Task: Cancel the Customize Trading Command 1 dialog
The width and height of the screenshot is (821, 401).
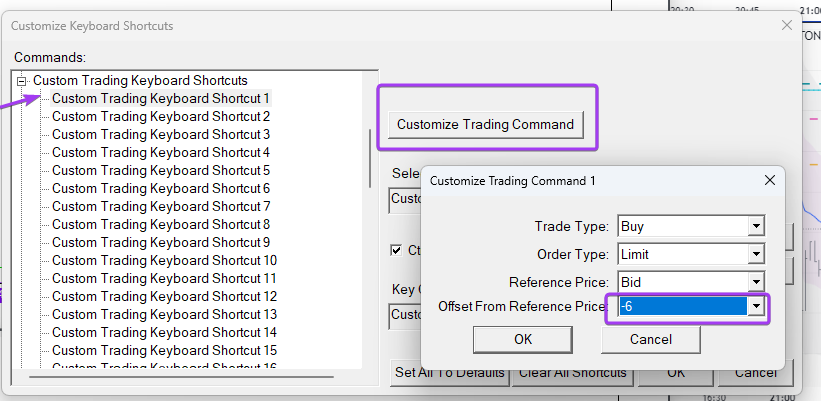Action: (650, 339)
